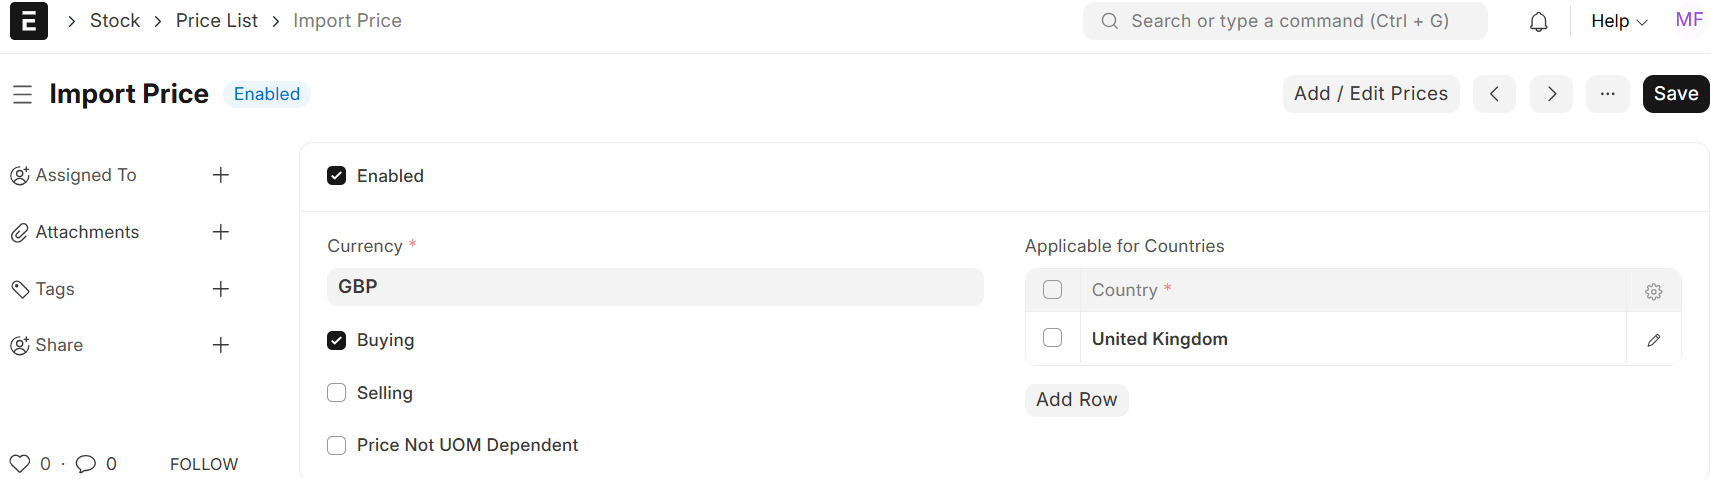Image resolution: width=1711 pixels, height=479 pixels.
Task: Open the three-dots more actions menu
Action: pos(1607,94)
